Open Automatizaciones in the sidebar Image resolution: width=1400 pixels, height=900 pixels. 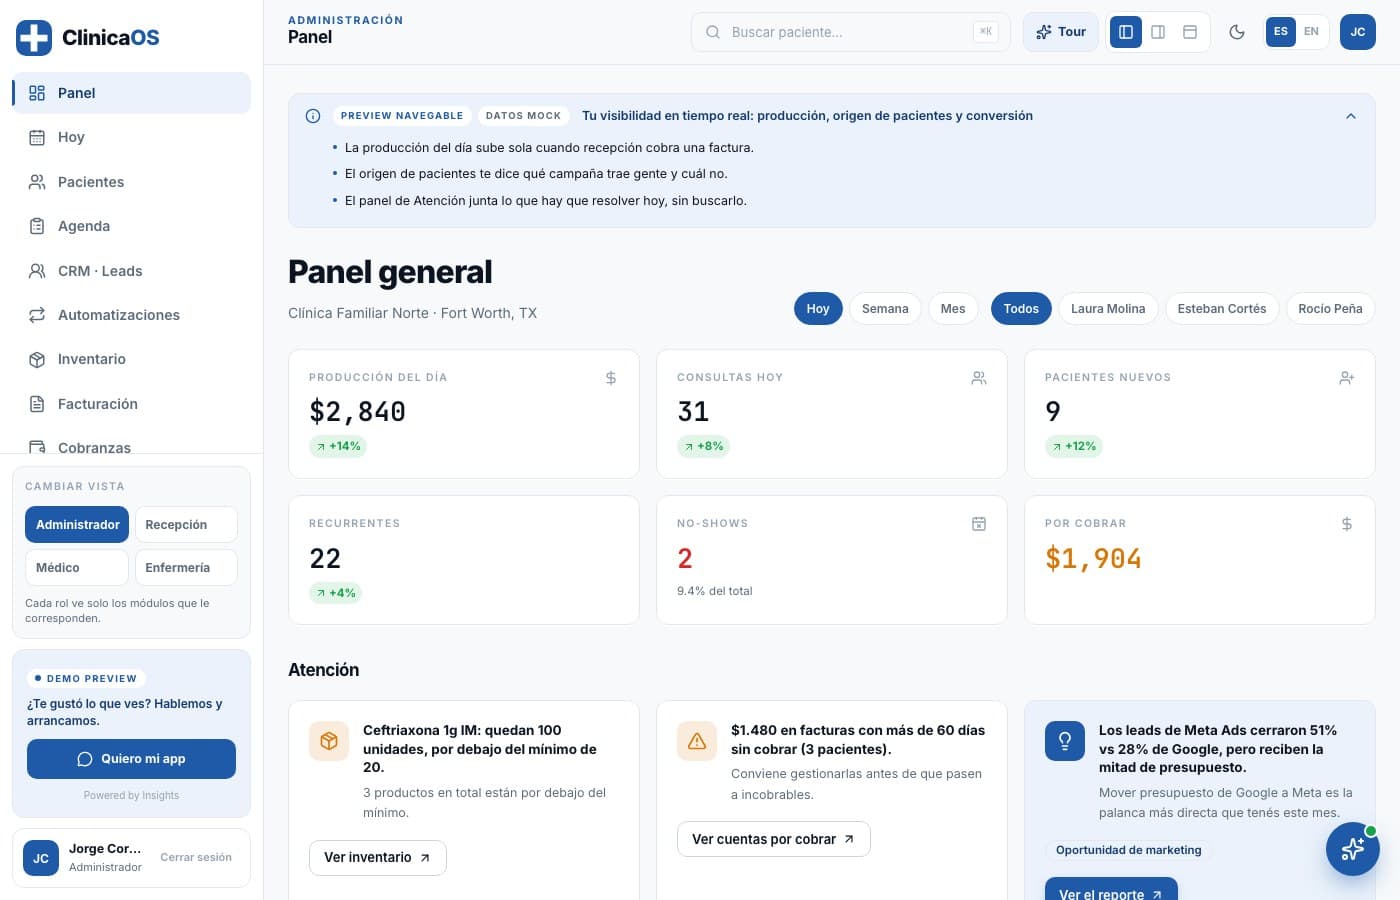[x=131, y=315]
